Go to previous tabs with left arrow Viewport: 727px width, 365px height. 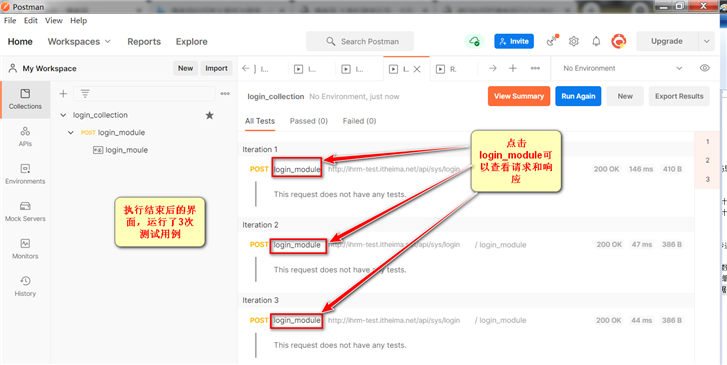click(246, 68)
